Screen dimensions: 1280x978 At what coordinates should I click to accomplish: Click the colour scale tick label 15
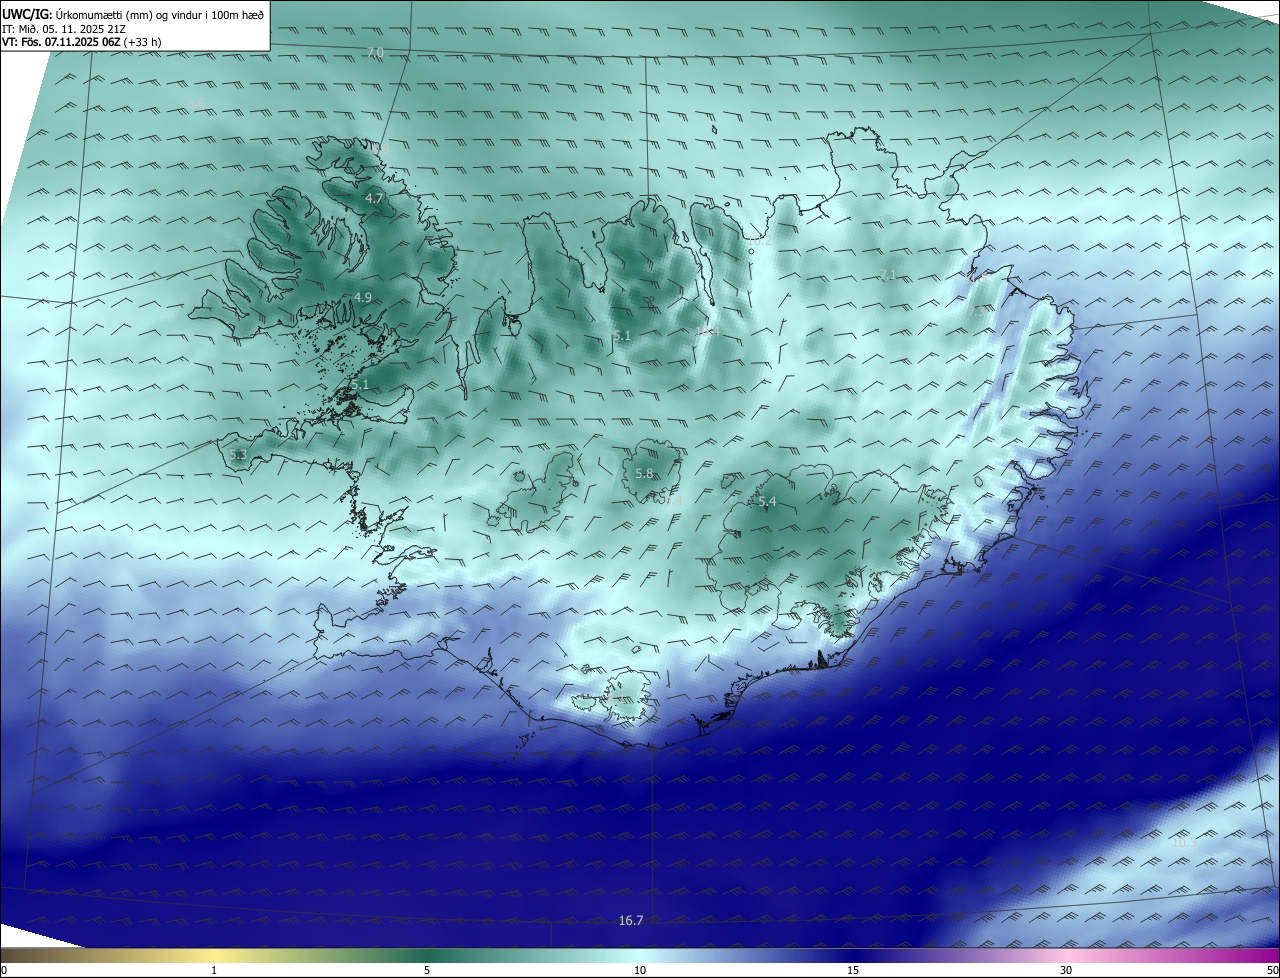[x=853, y=971]
